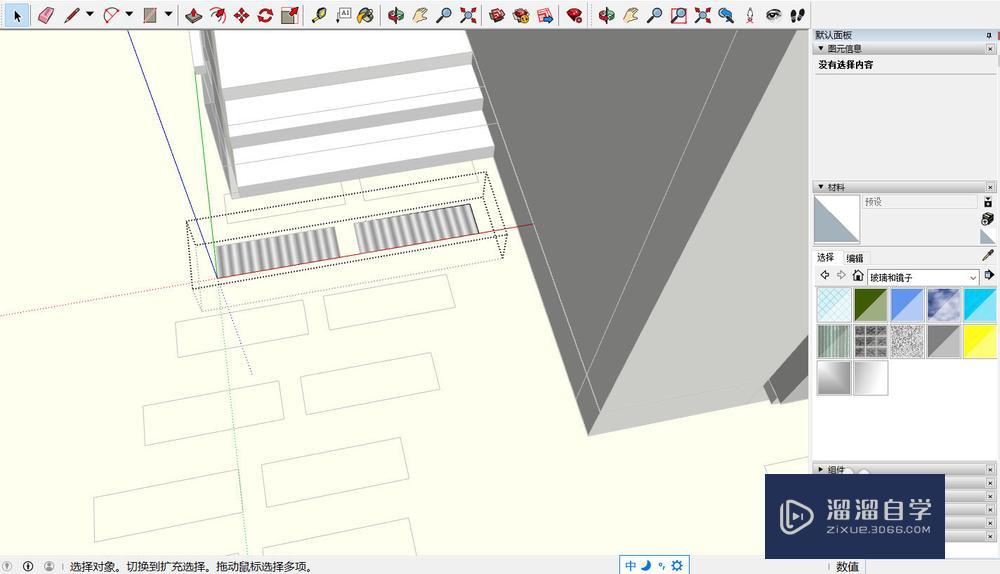Image resolution: width=1000 pixels, height=574 pixels.
Task: Pick the material eyedropper sample tool
Action: click(x=988, y=256)
